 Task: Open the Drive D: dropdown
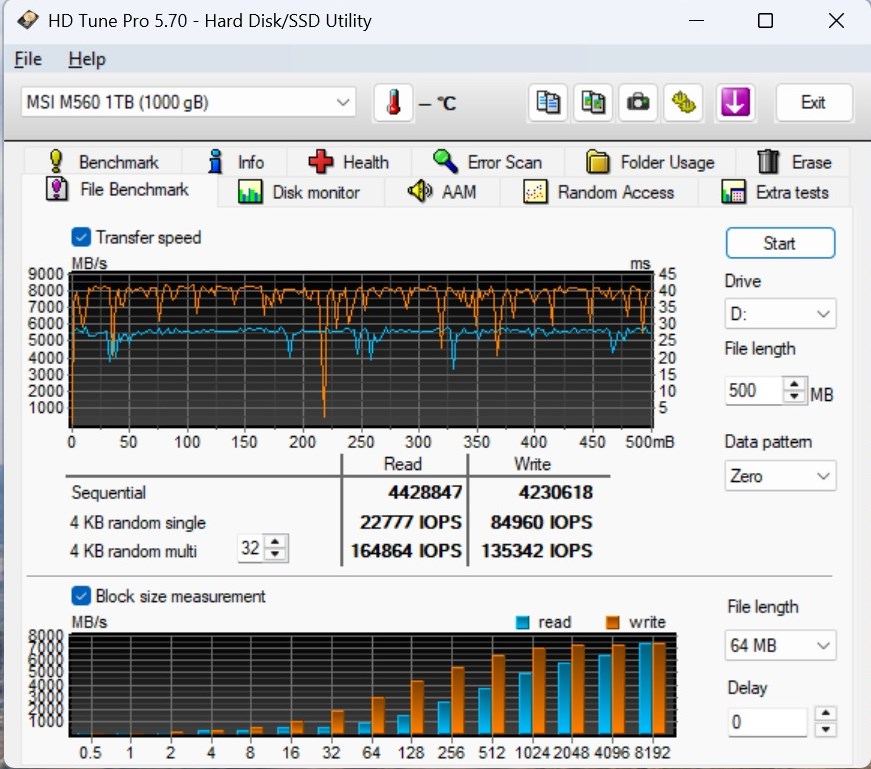(780, 314)
